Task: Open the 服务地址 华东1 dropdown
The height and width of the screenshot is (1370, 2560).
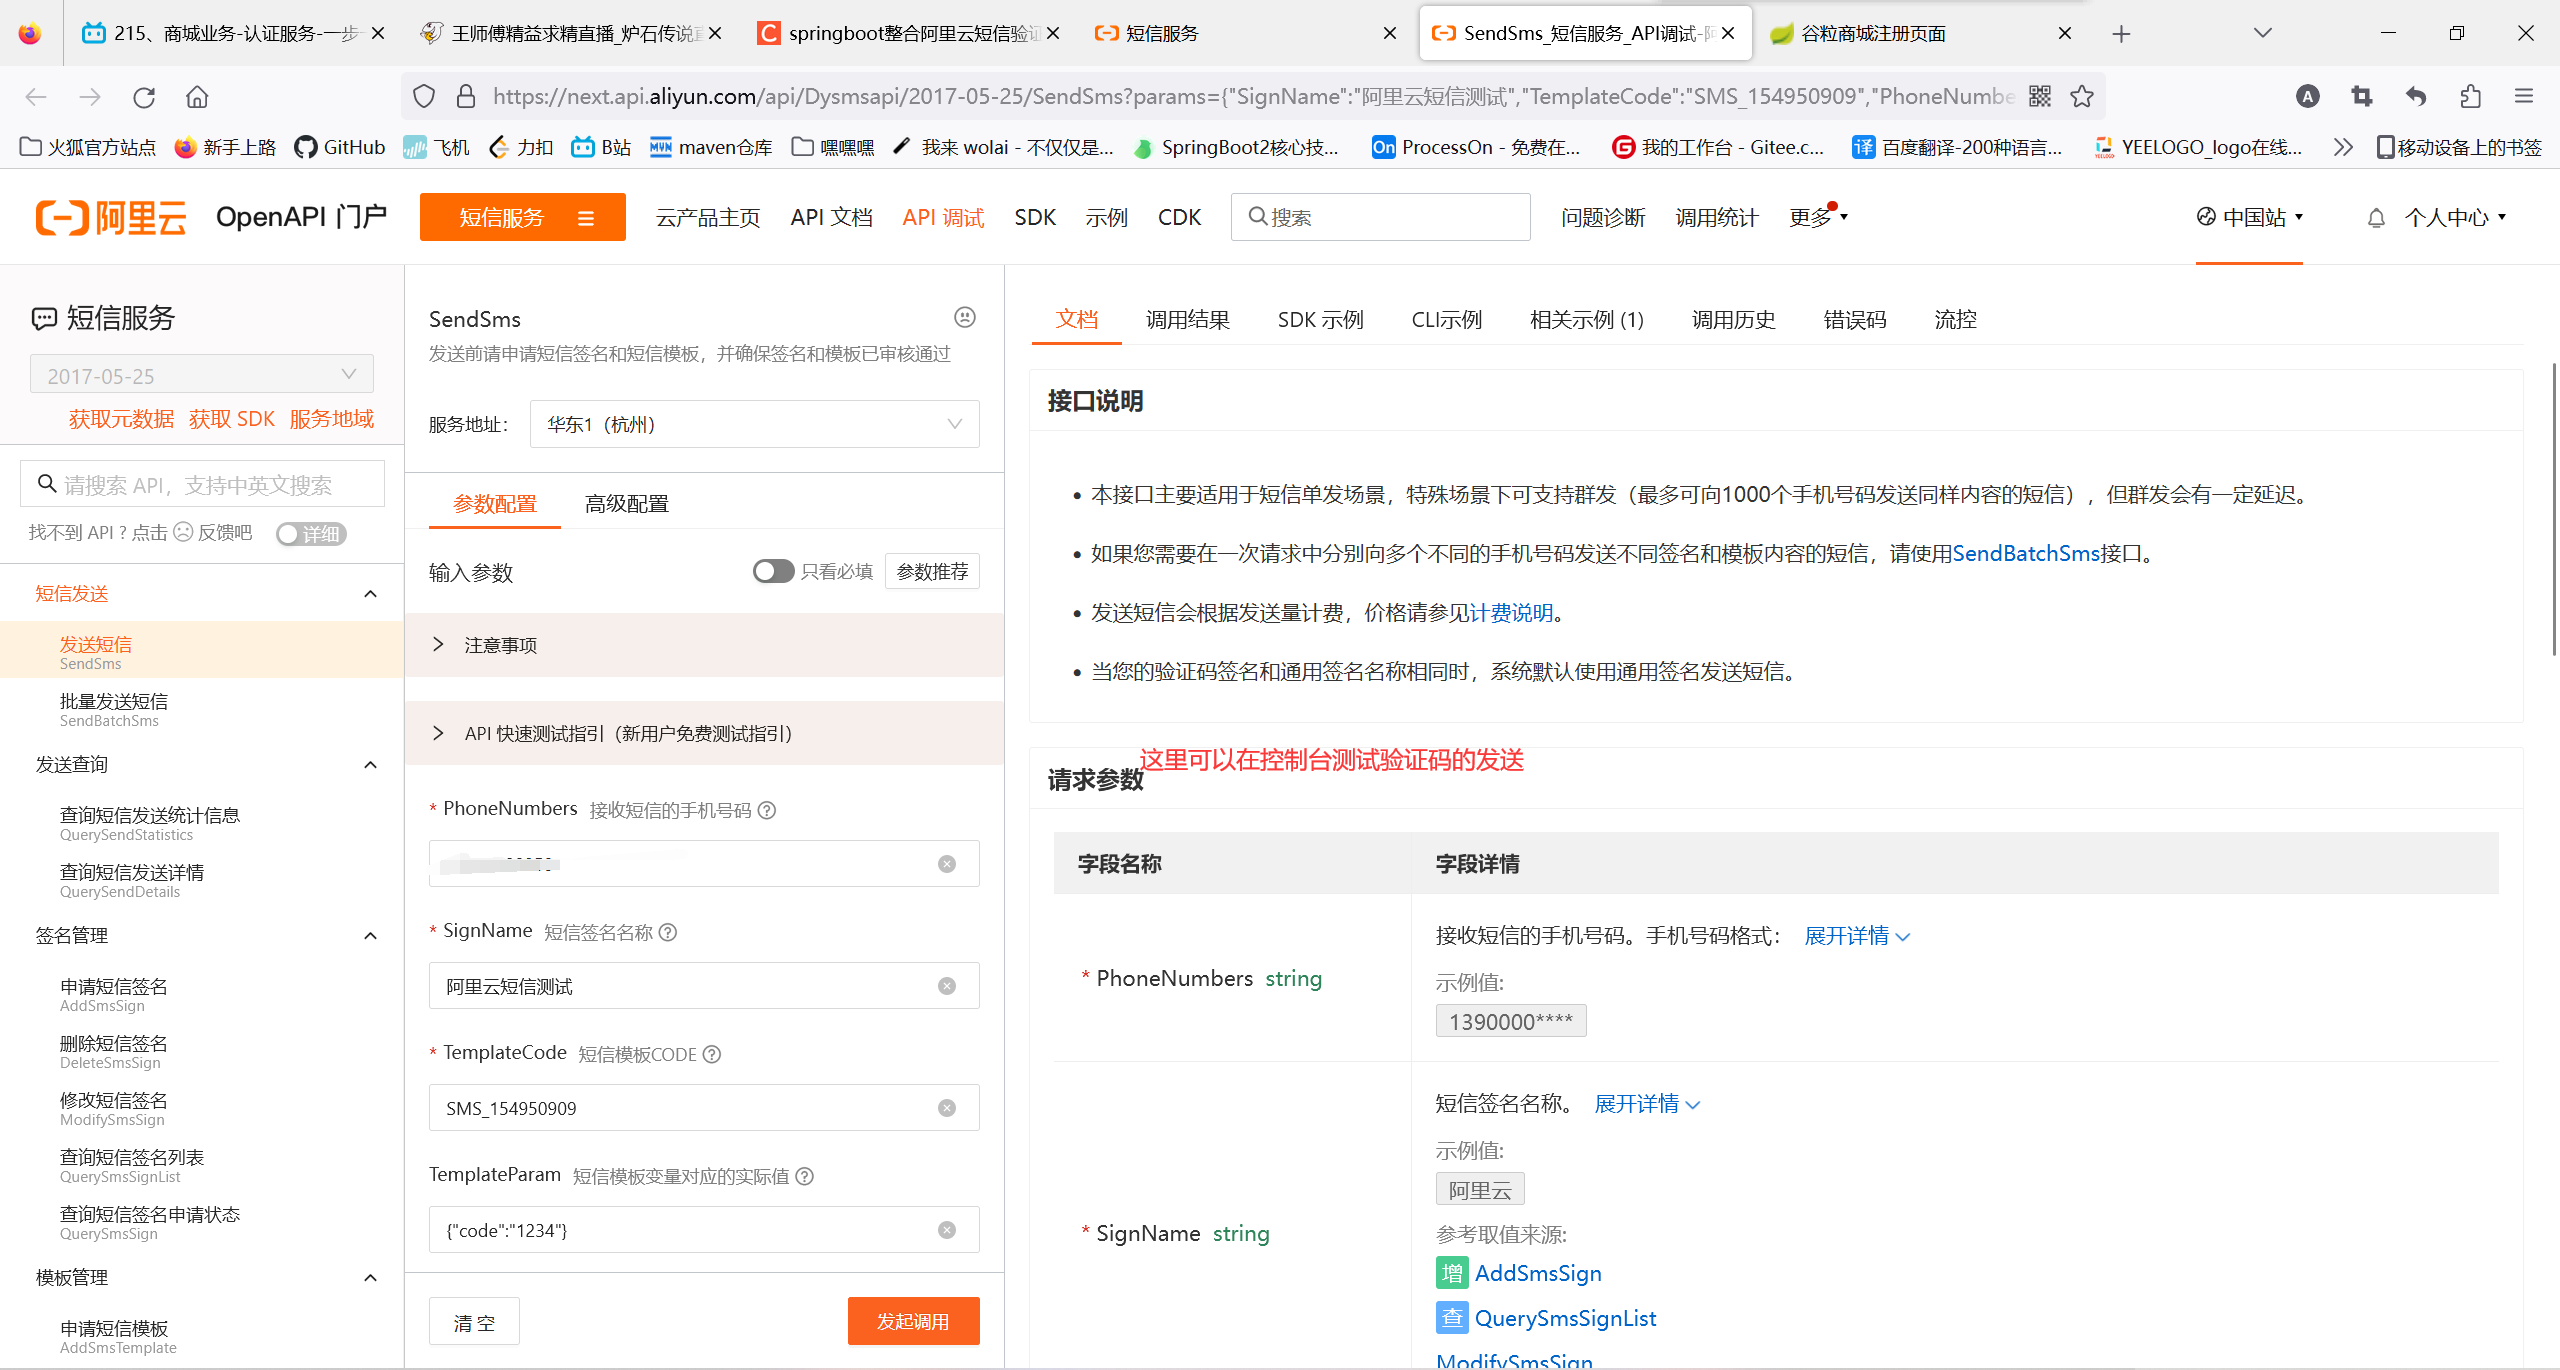Action: pyautogui.click(x=754, y=424)
